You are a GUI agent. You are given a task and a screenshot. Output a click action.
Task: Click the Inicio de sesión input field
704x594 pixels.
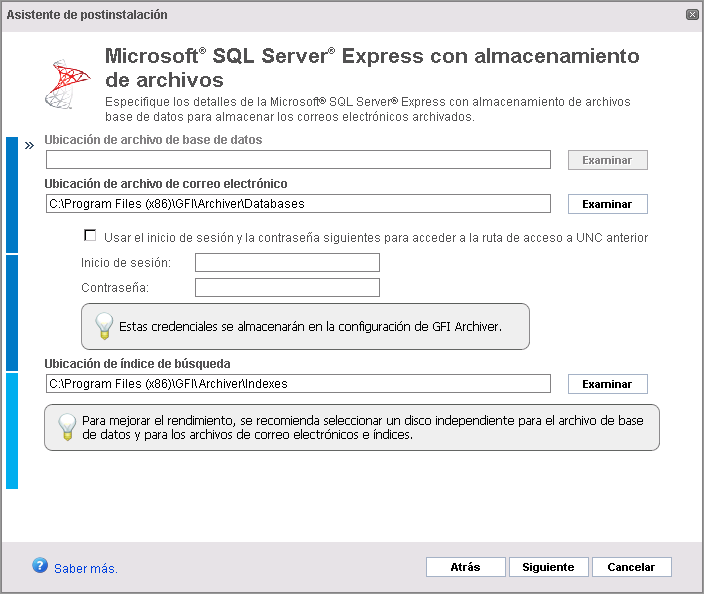(x=287, y=263)
